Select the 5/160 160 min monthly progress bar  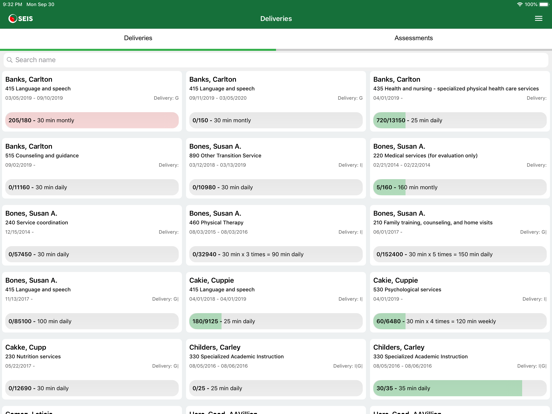point(460,187)
